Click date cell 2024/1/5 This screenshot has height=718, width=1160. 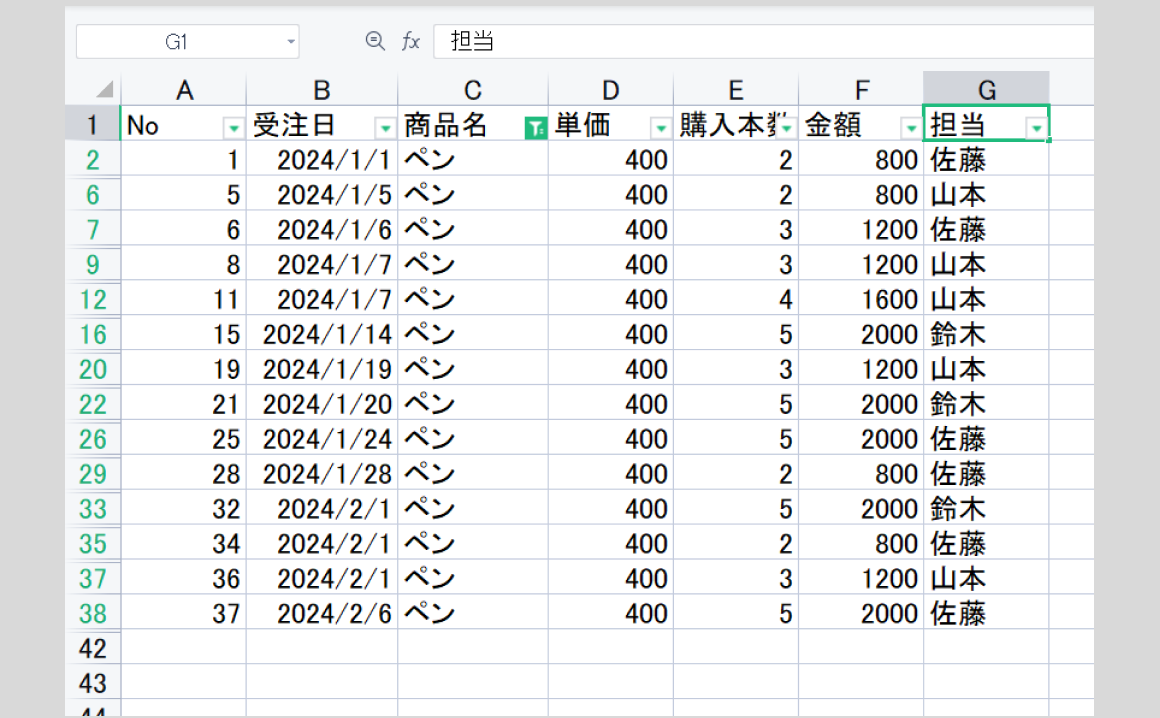[322, 194]
